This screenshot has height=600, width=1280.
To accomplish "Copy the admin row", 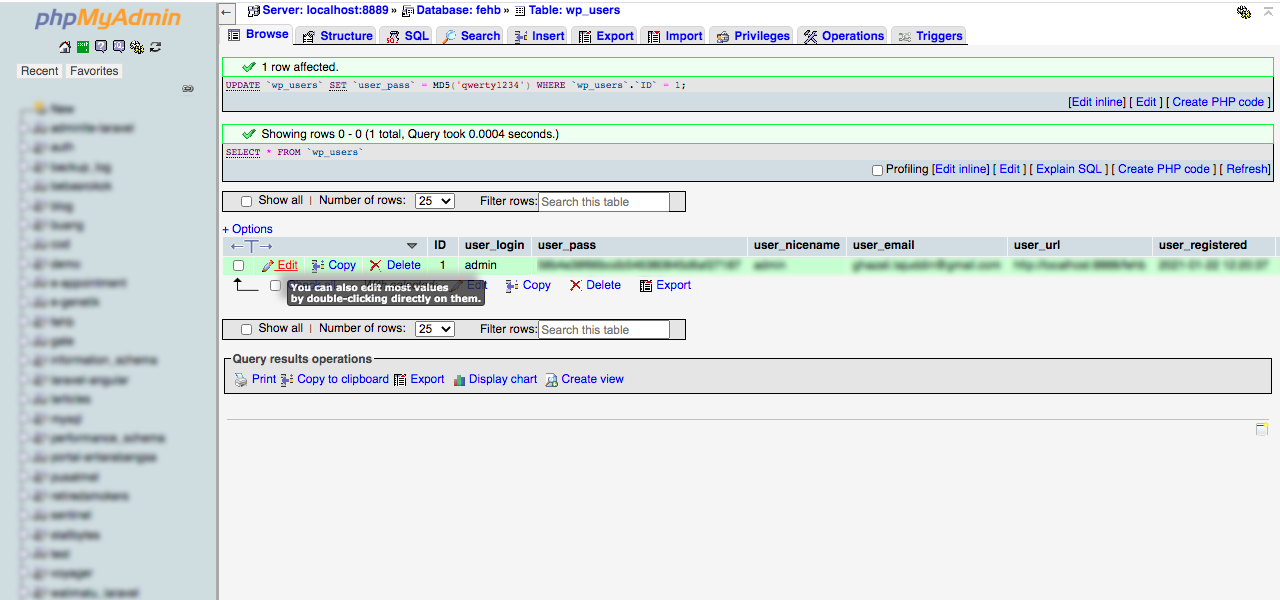I will click(x=334, y=265).
